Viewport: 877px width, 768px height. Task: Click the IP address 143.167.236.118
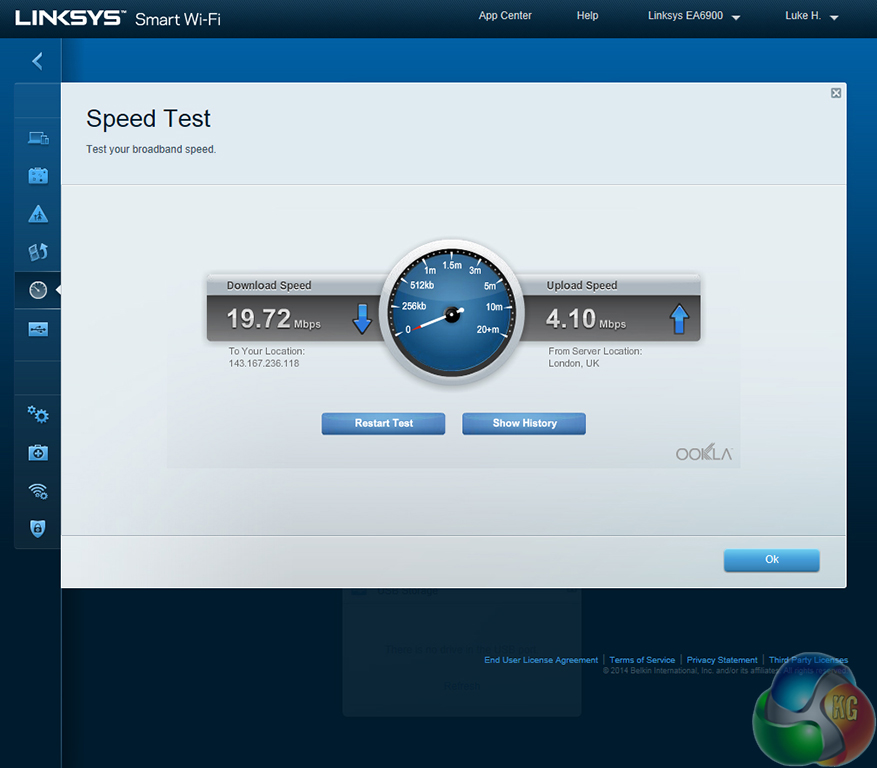pos(263,364)
